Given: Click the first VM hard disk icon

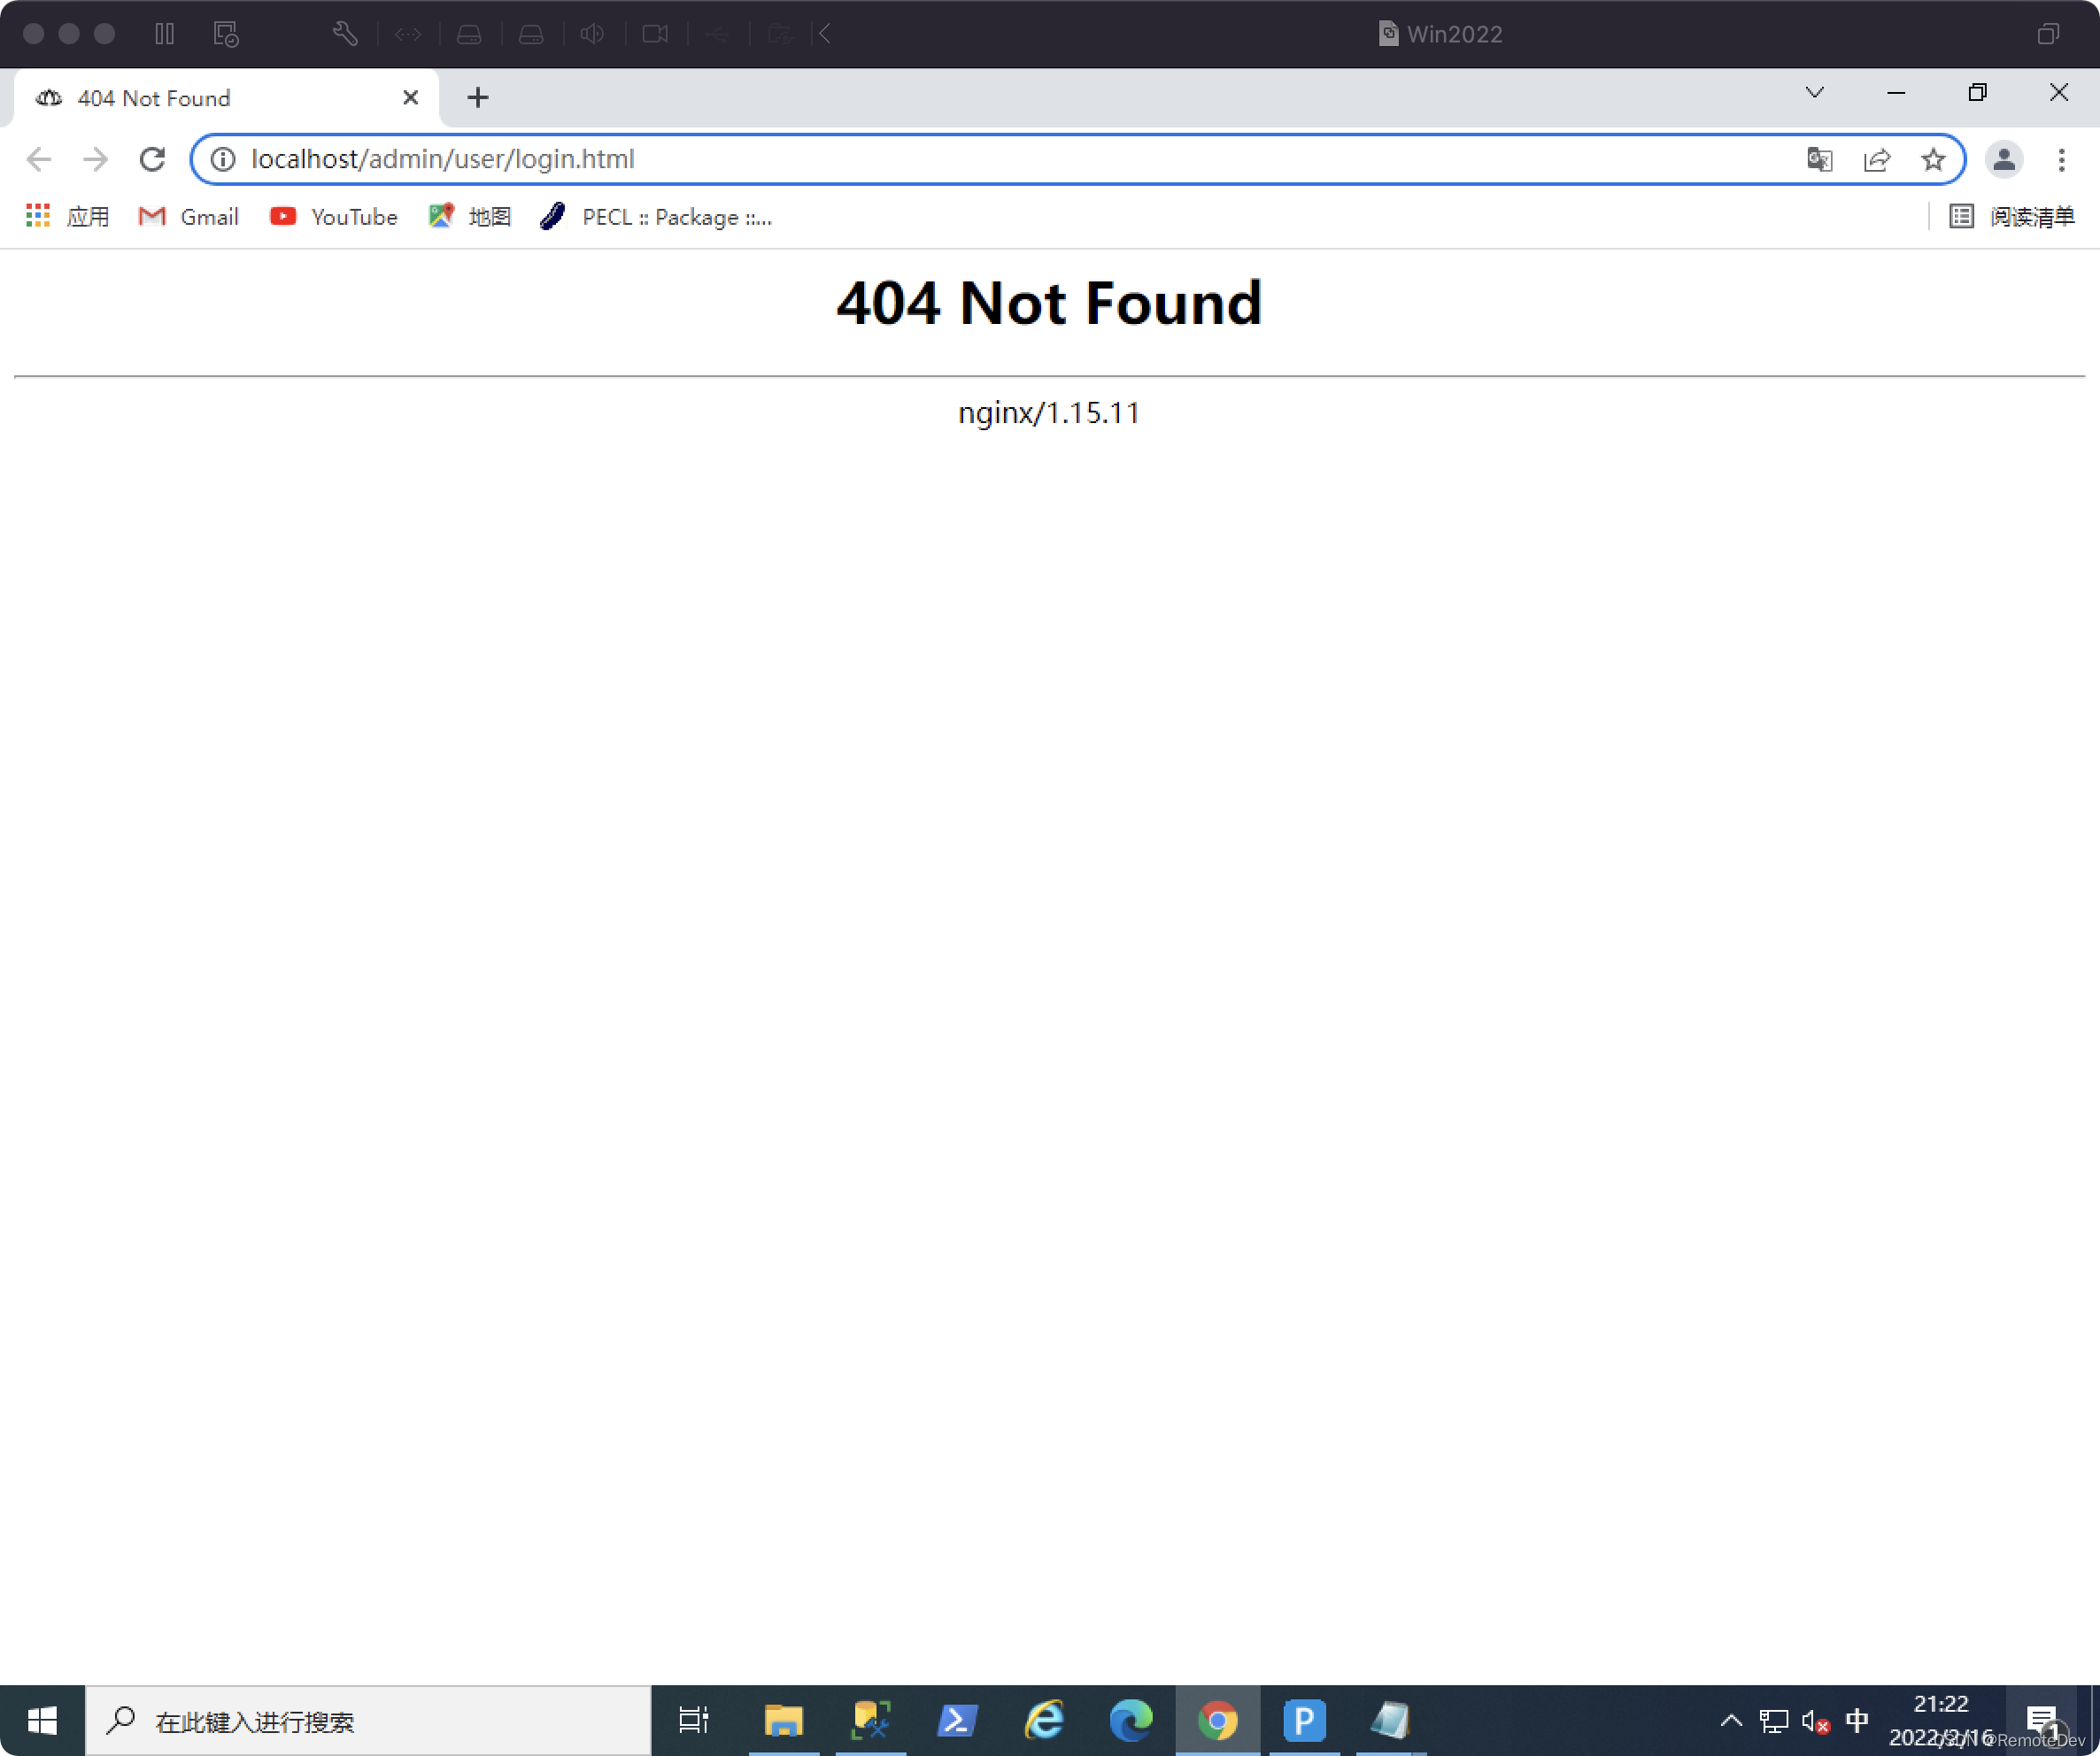Looking at the screenshot, I should (469, 34).
